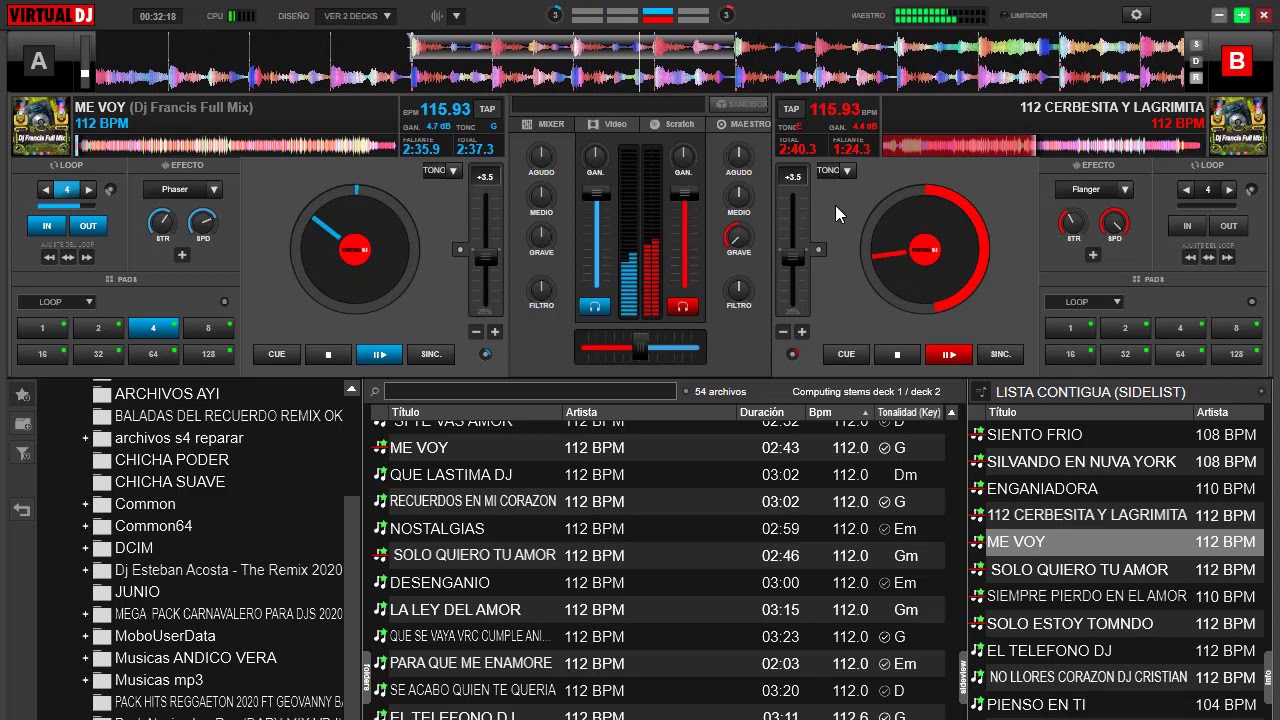
Task: Switch to the MAESTRO tab
Action: (x=743, y=124)
